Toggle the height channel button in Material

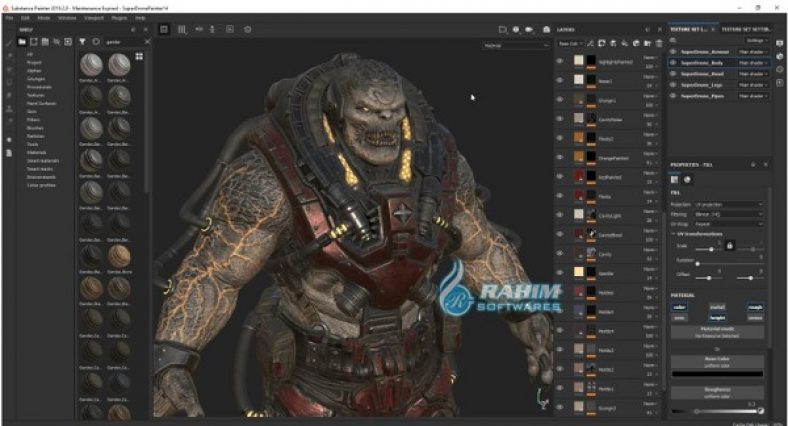pos(718,316)
